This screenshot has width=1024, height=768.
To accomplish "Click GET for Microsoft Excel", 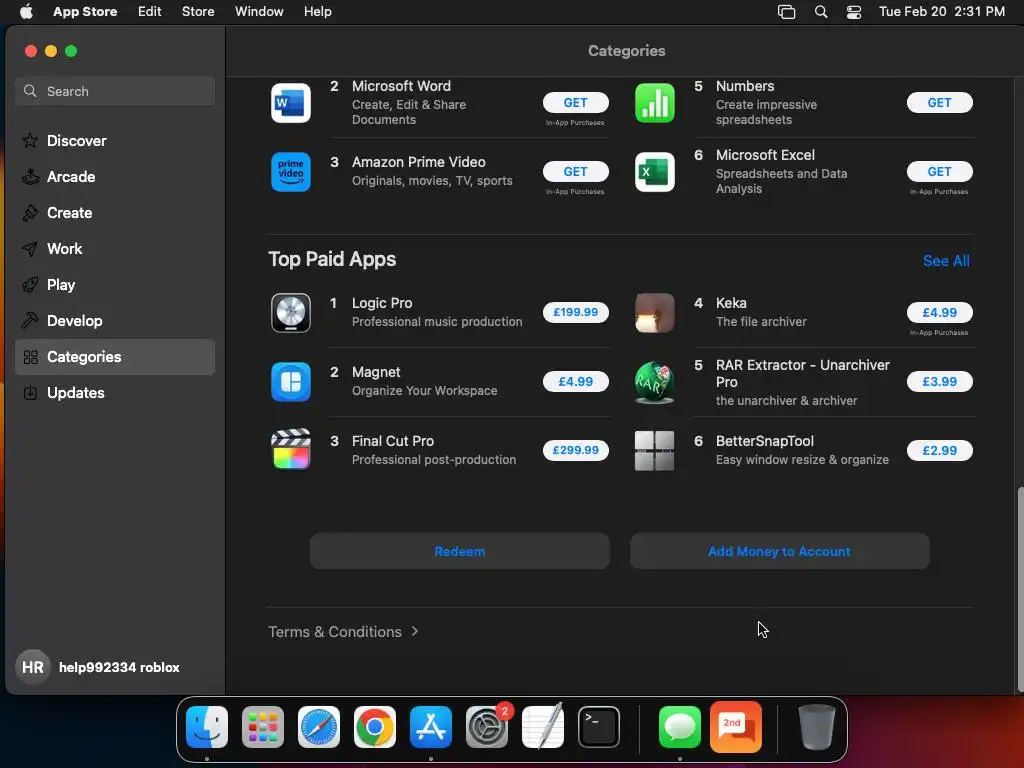I will tap(939, 171).
